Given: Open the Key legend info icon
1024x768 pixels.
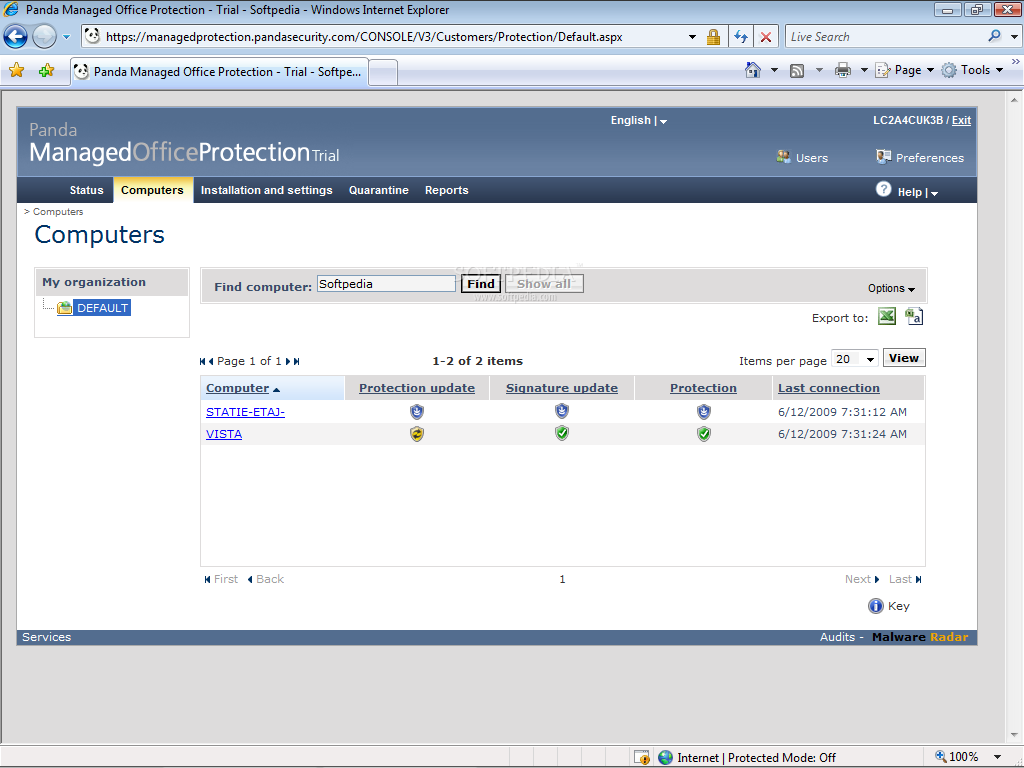Looking at the screenshot, I should 875,606.
